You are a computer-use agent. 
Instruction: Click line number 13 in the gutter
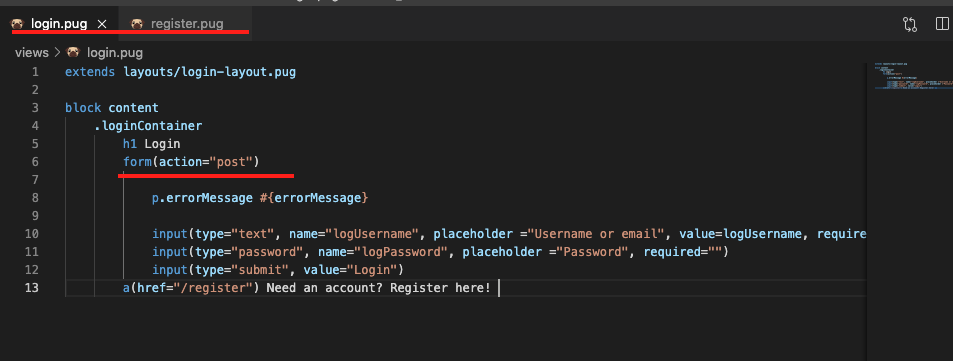[31, 287]
